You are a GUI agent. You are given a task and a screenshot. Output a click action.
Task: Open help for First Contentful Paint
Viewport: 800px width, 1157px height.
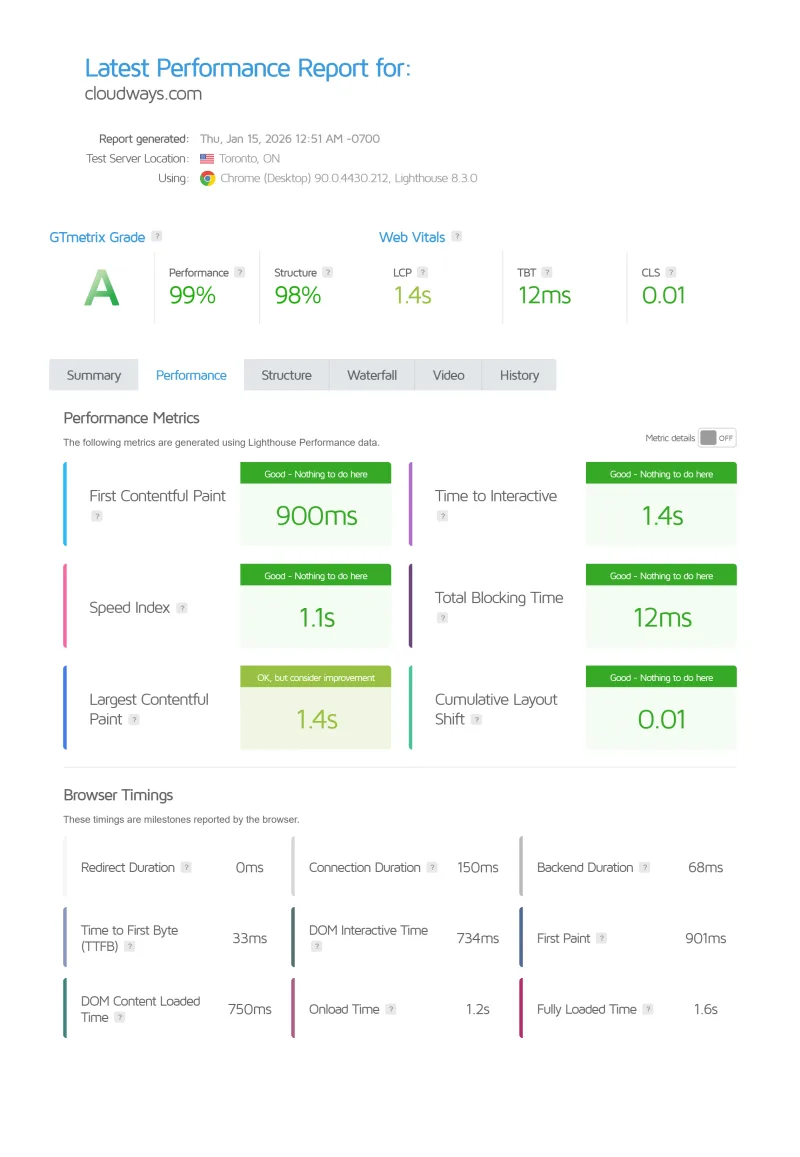[x=97, y=517]
